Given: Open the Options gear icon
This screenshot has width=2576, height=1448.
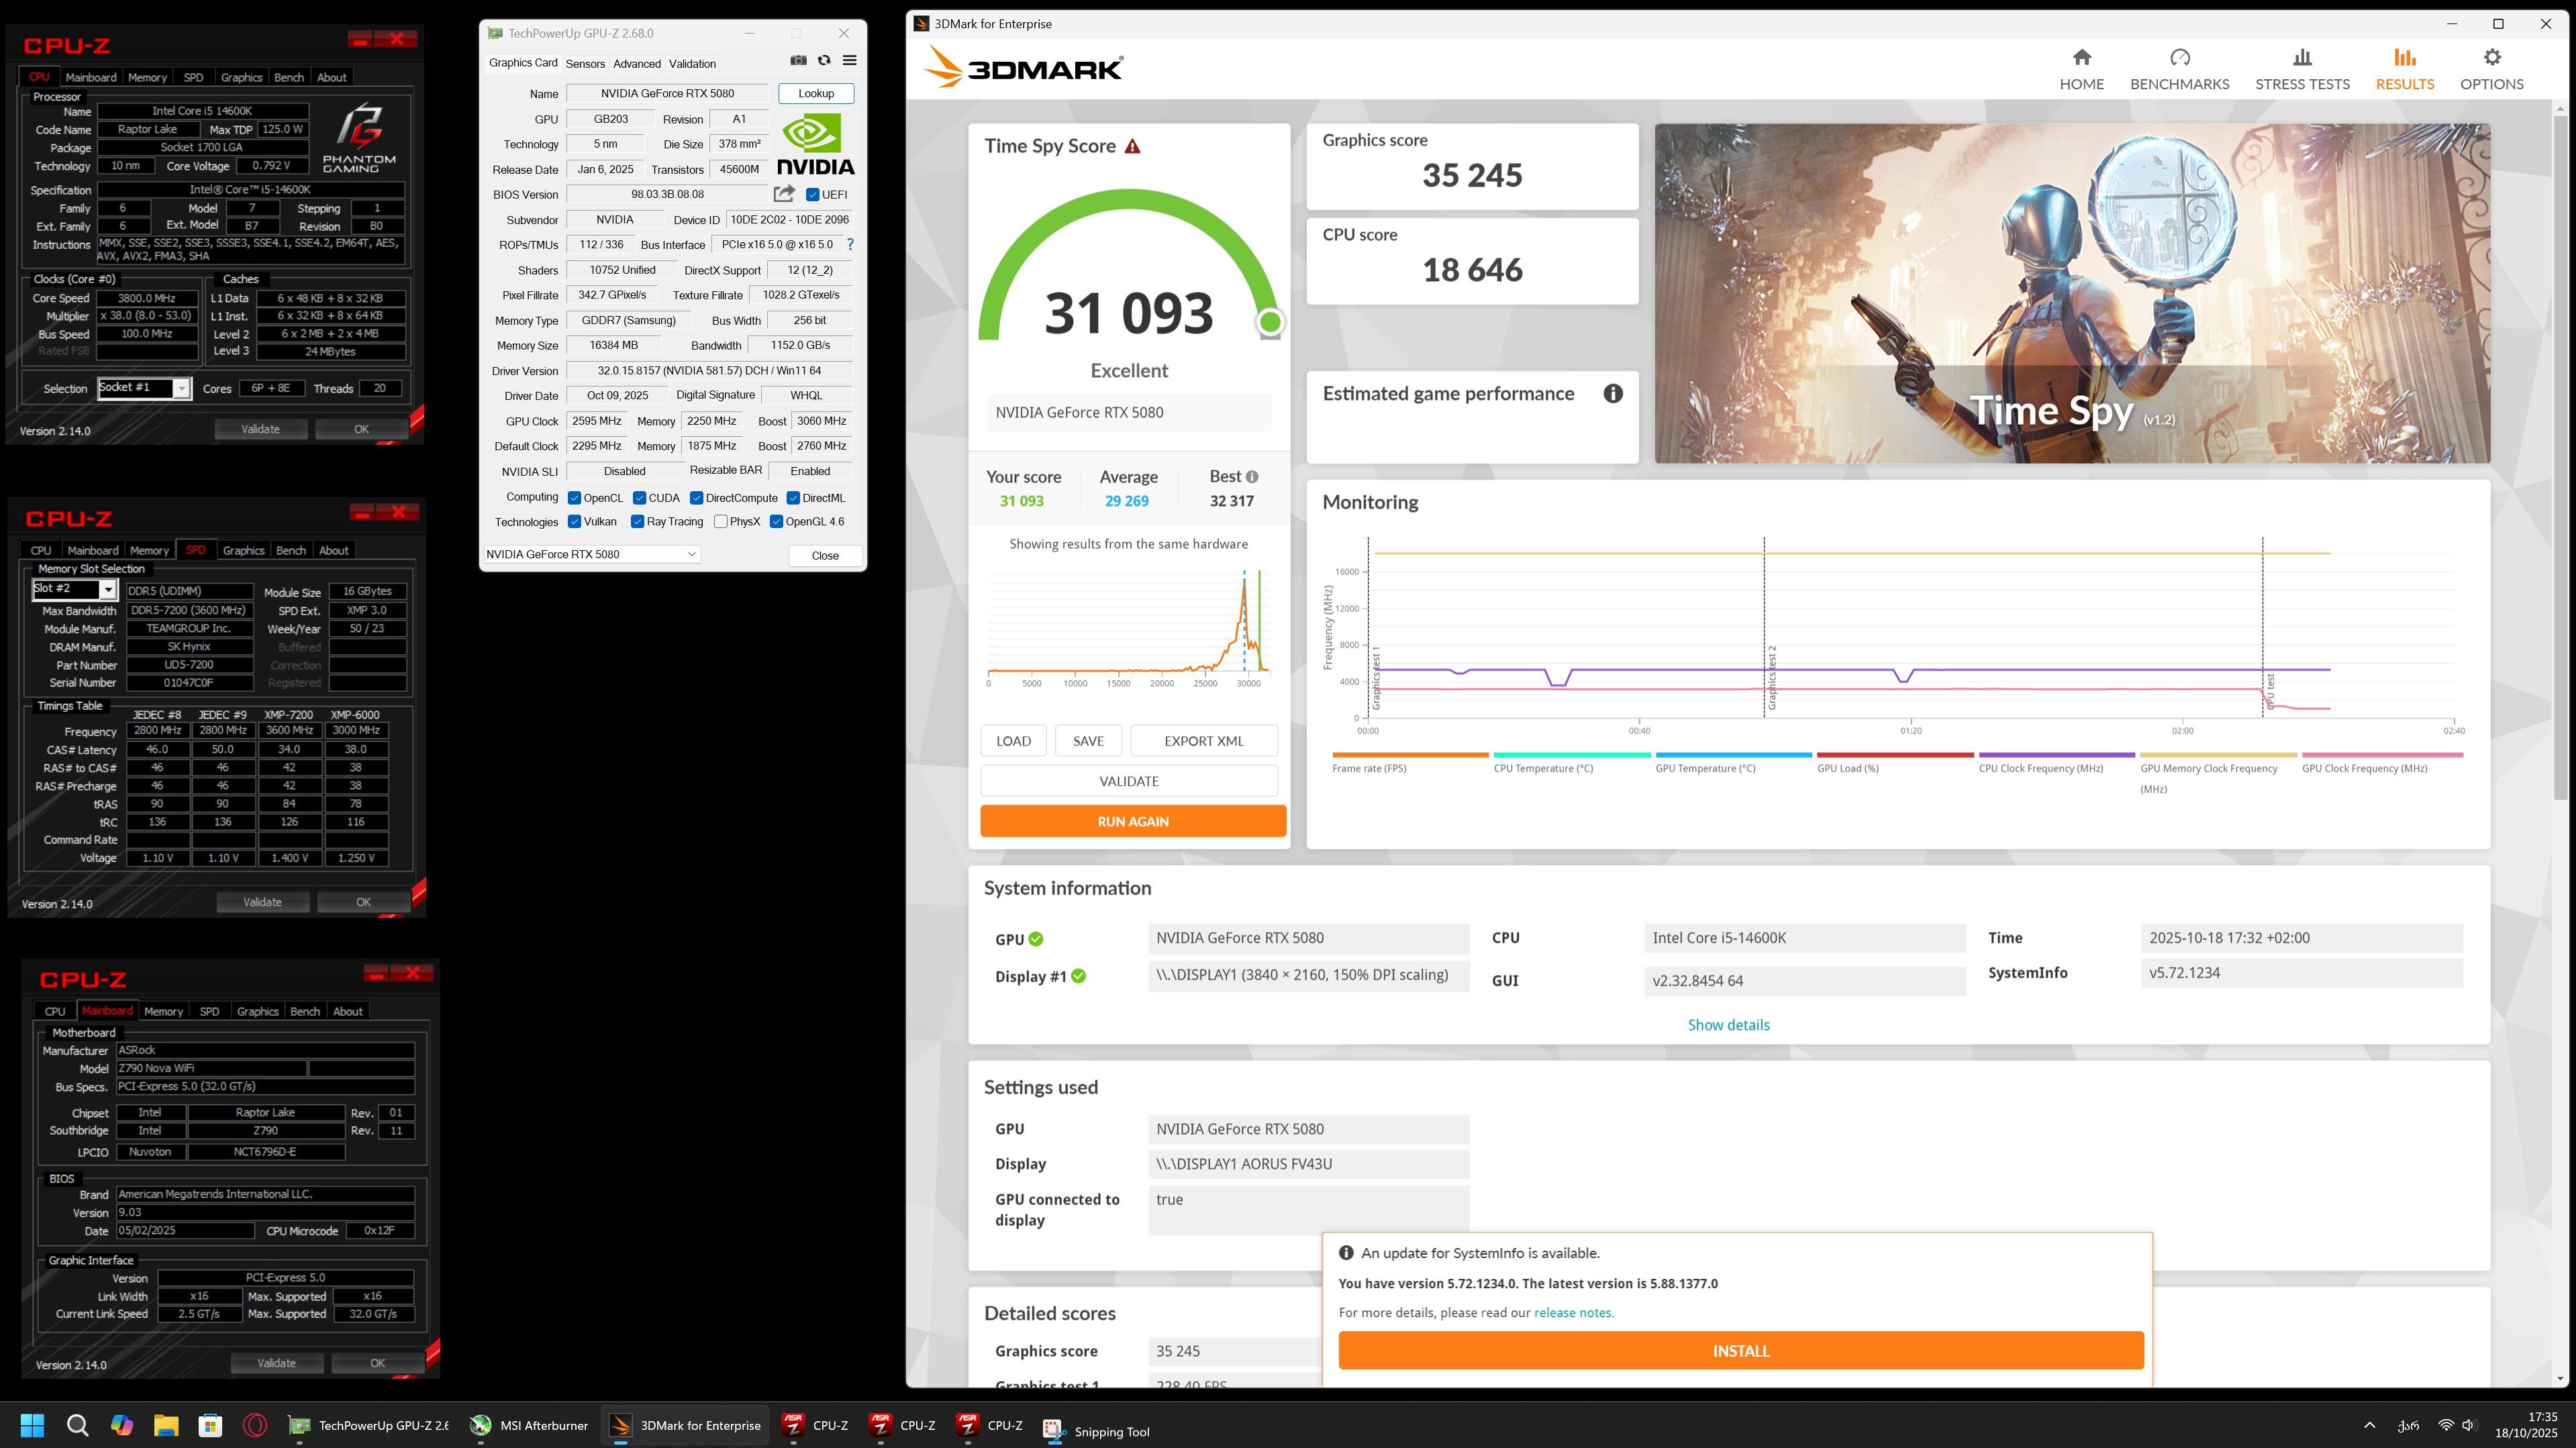Looking at the screenshot, I should tap(2491, 58).
